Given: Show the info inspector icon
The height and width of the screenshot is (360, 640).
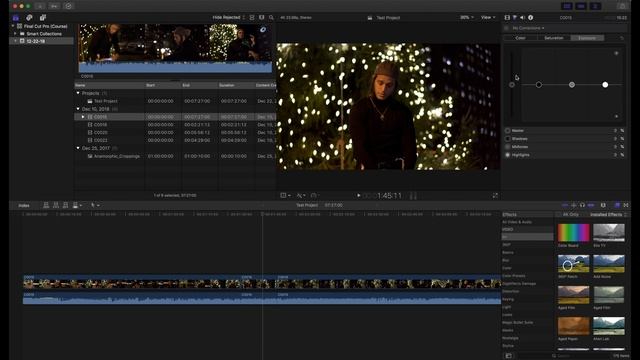Looking at the screenshot, I should tap(531, 18).
